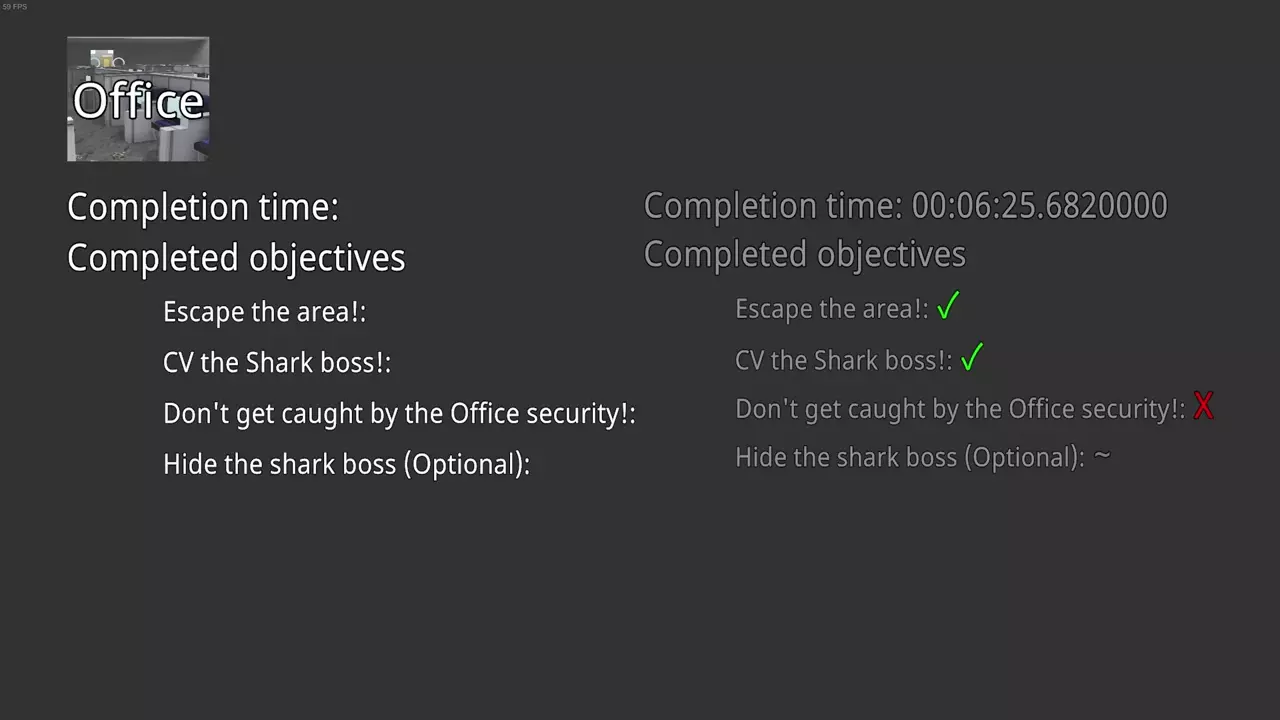Click white Hide the shark boss (Optional) label
The height and width of the screenshot is (720, 1280).
pyautogui.click(x=346, y=465)
